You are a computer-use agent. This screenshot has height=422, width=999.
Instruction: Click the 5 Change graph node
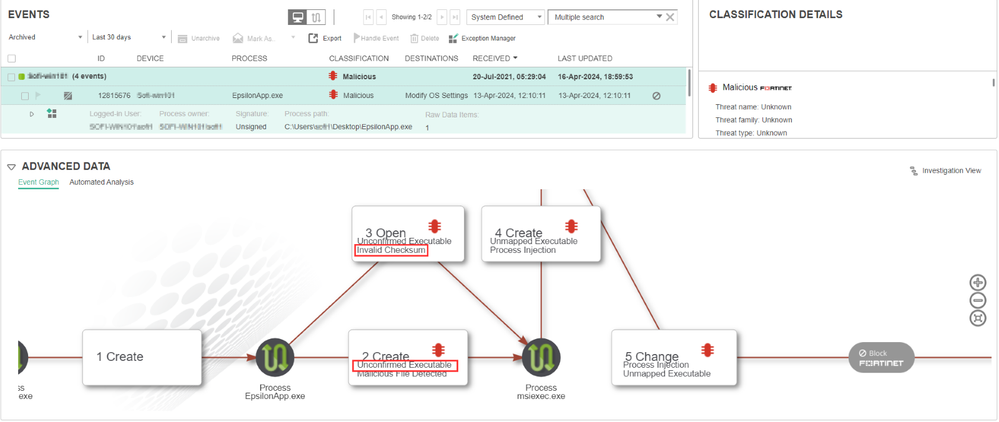click(x=674, y=357)
